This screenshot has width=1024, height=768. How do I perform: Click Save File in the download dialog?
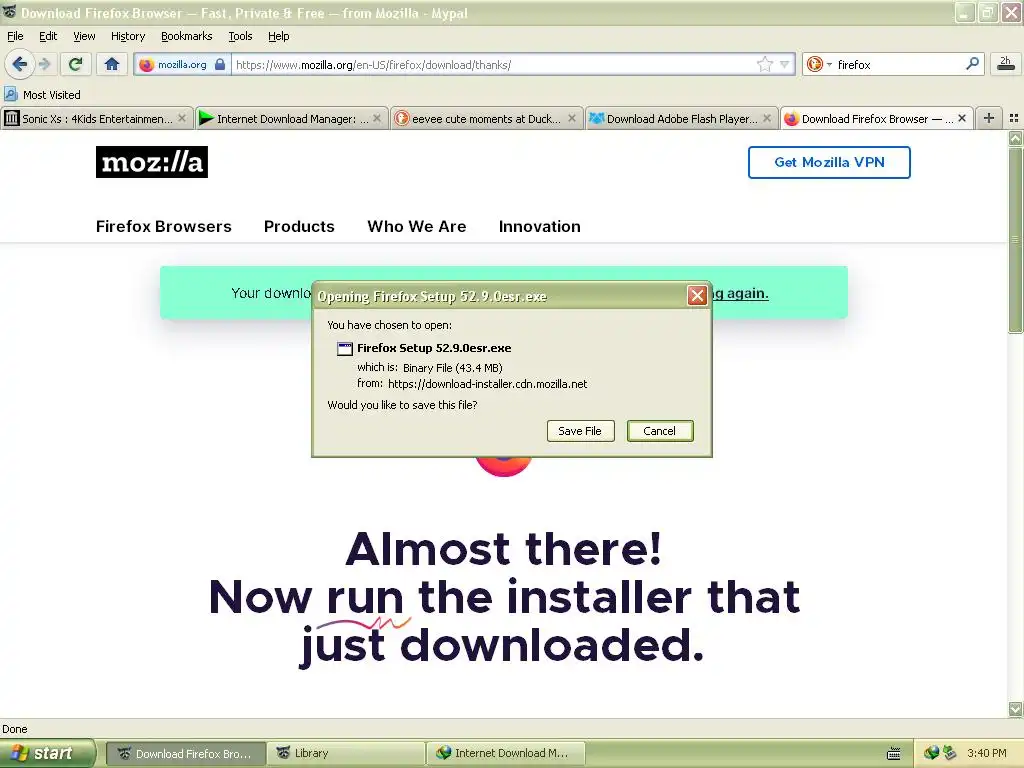(x=581, y=431)
